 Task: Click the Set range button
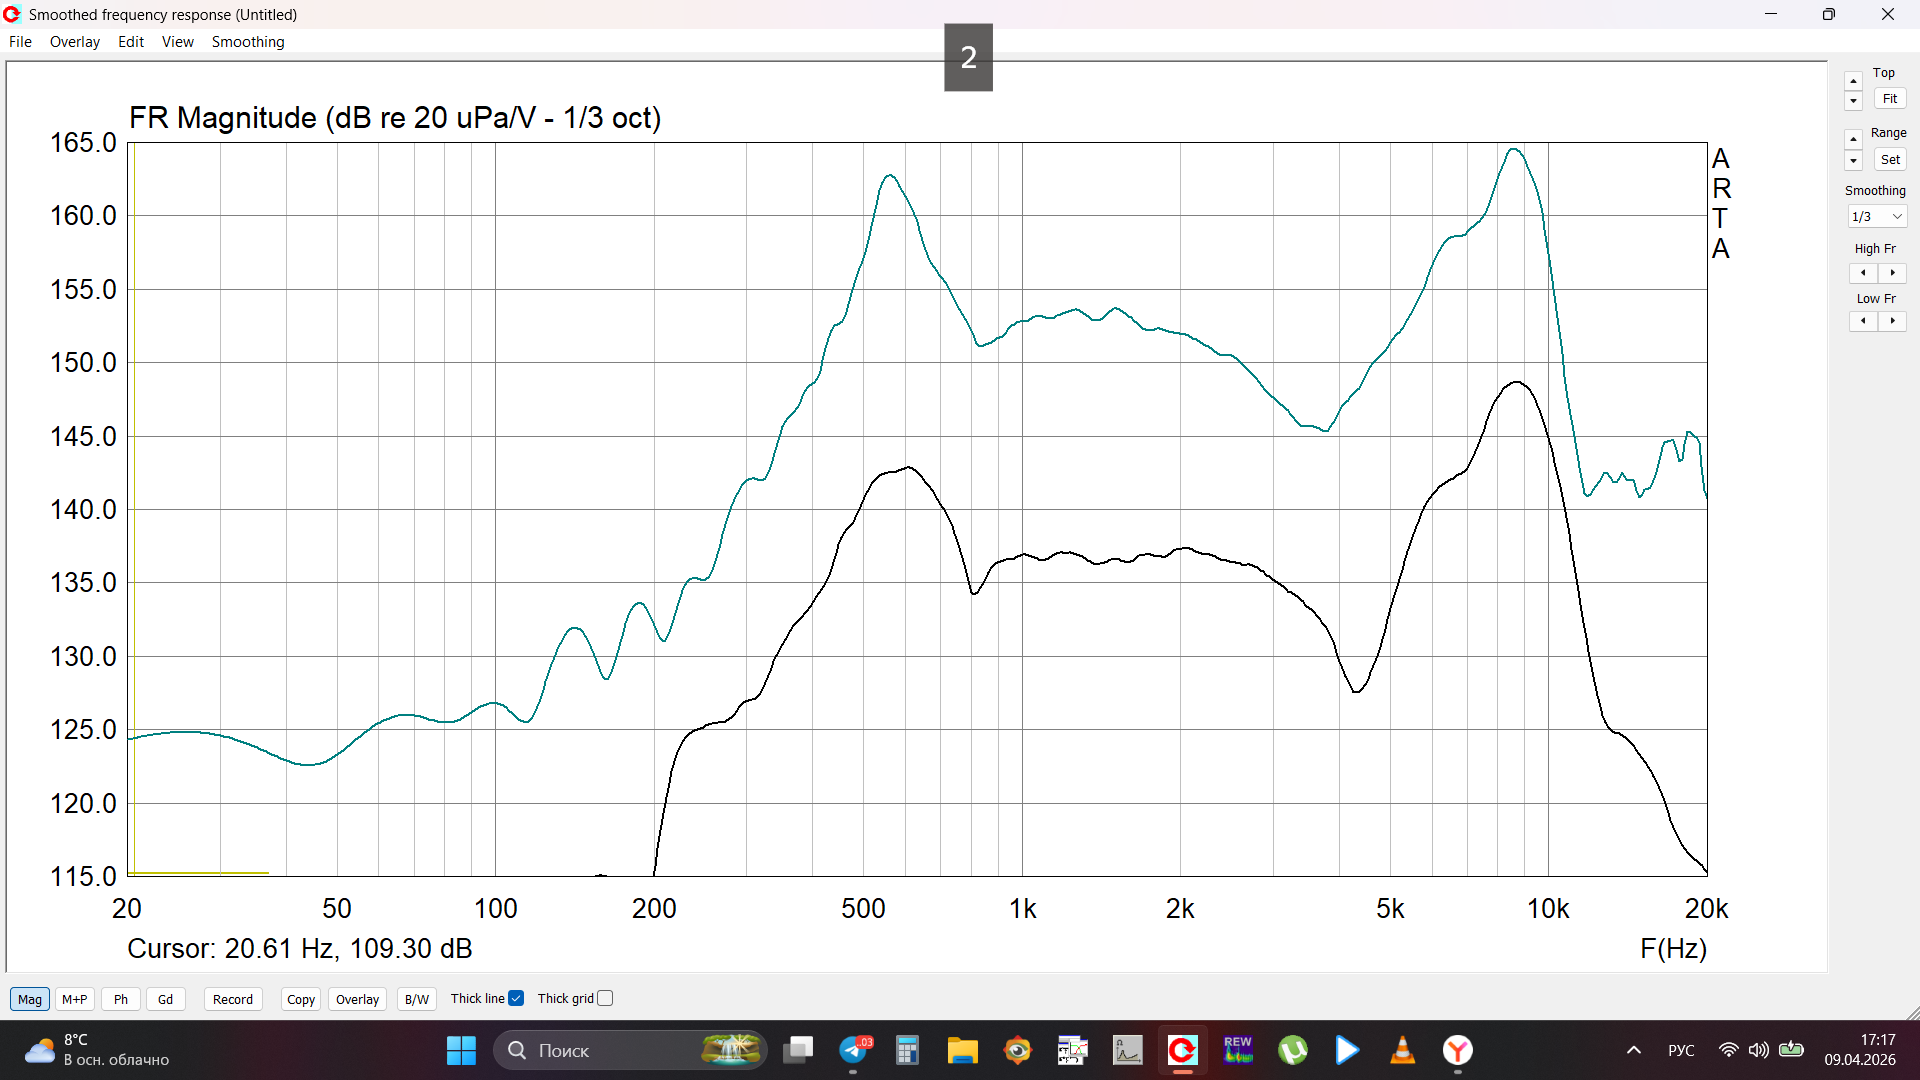pos(1889,160)
